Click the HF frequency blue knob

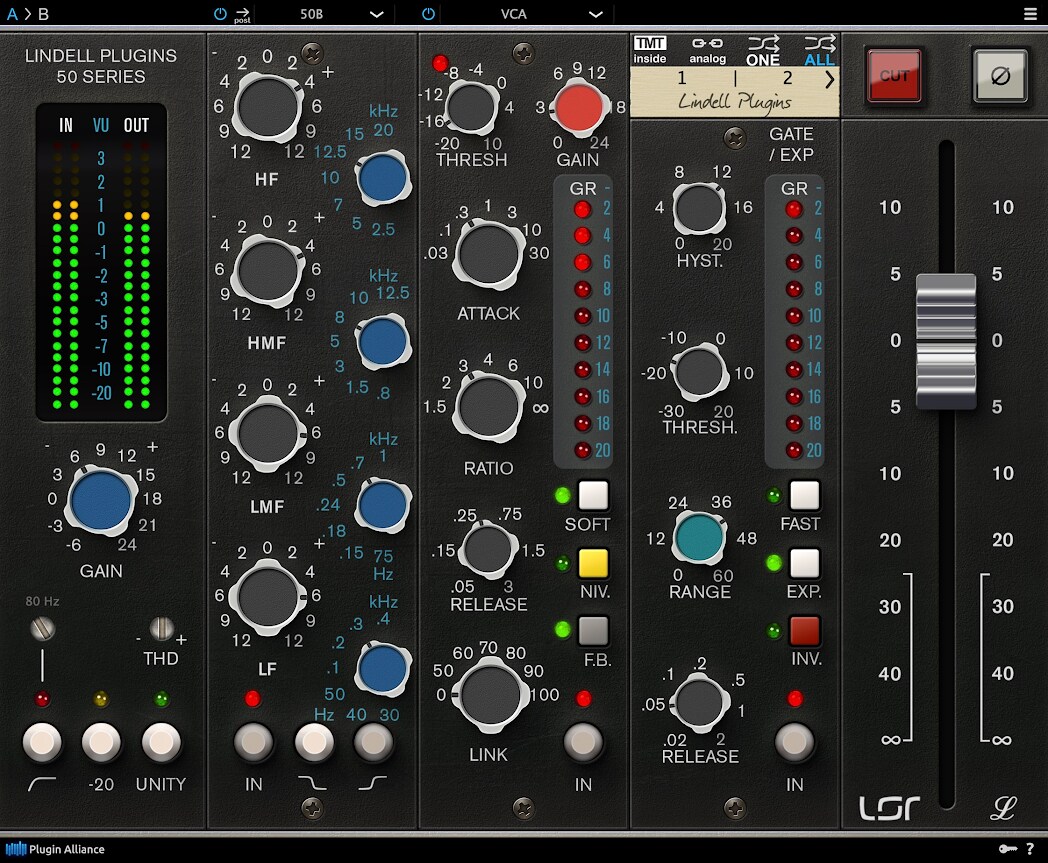382,178
